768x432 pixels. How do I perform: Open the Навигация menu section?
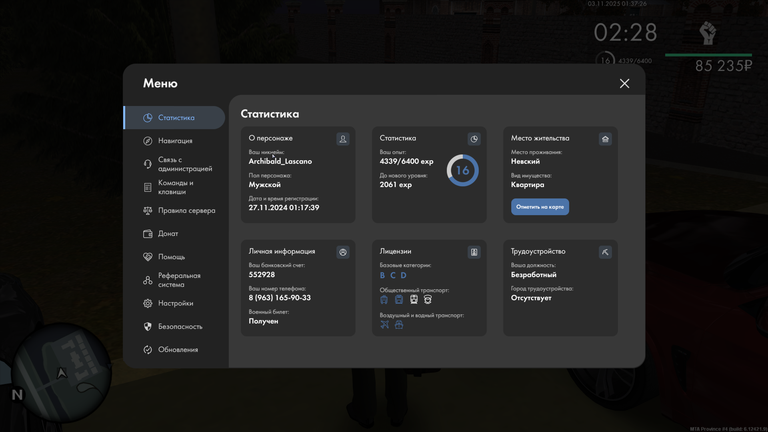point(174,141)
